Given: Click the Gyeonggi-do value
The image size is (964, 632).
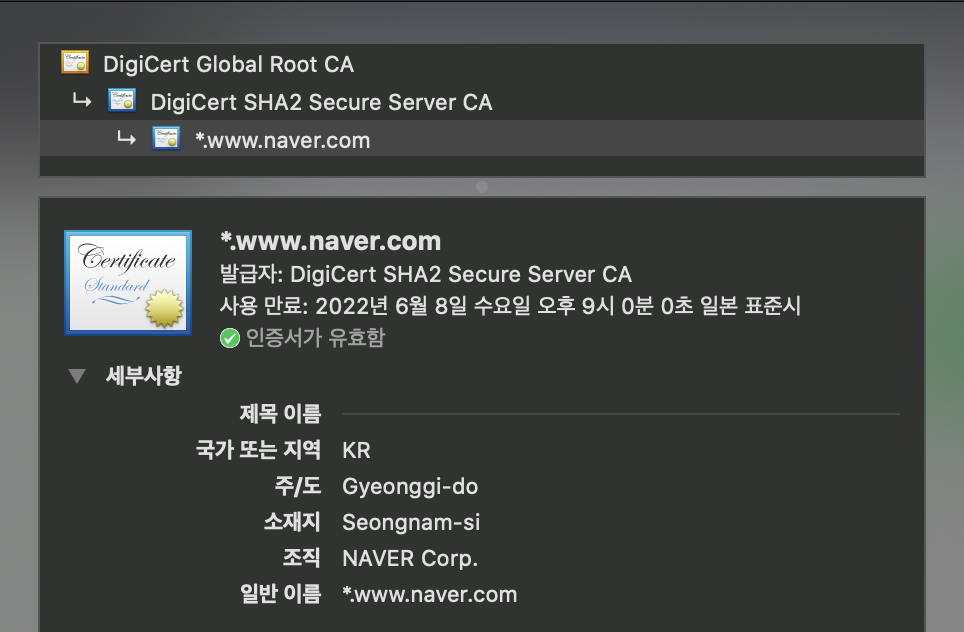Looking at the screenshot, I should pyautogui.click(x=410, y=486).
